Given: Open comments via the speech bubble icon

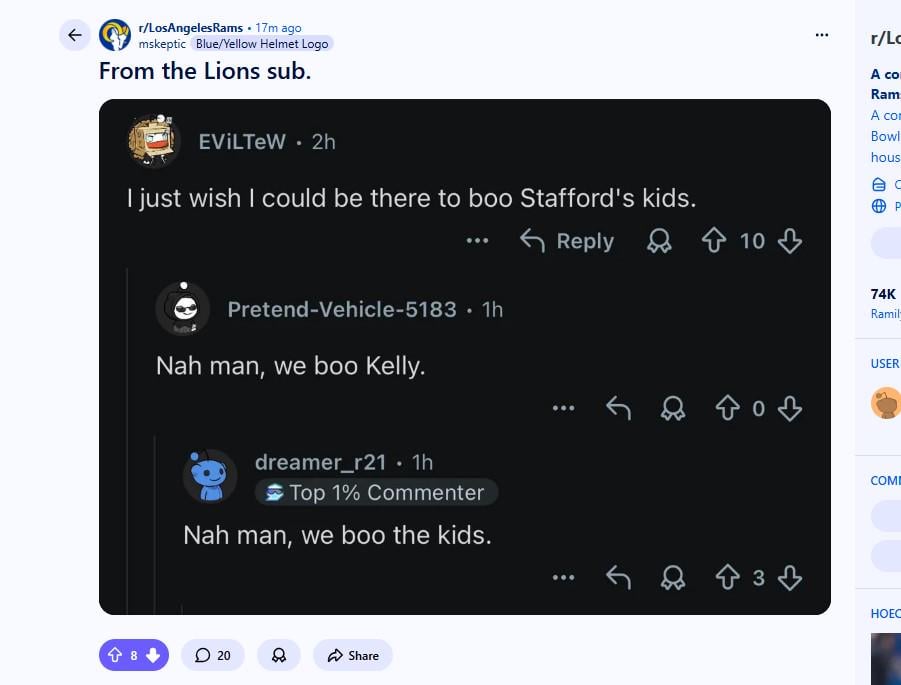Looking at the screenshot, I should tap(212, 655).
